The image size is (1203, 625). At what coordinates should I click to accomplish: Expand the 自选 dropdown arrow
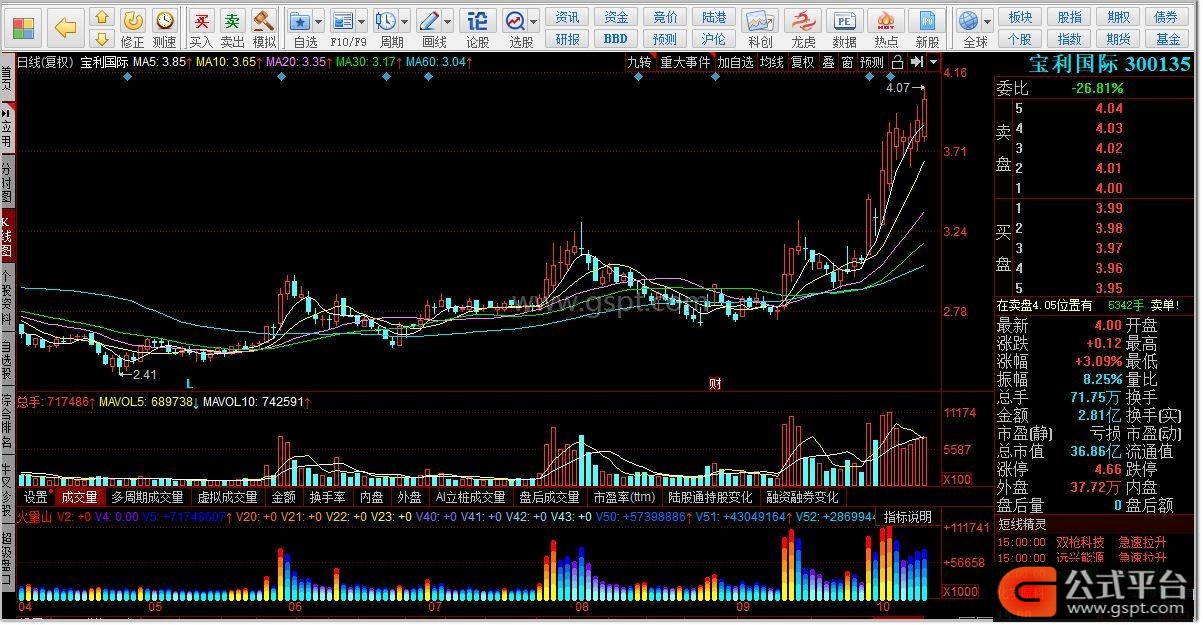click(319, 21)
